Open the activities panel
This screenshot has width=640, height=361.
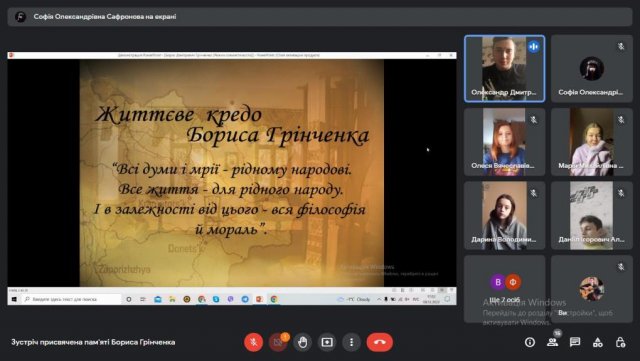[598, 342]
